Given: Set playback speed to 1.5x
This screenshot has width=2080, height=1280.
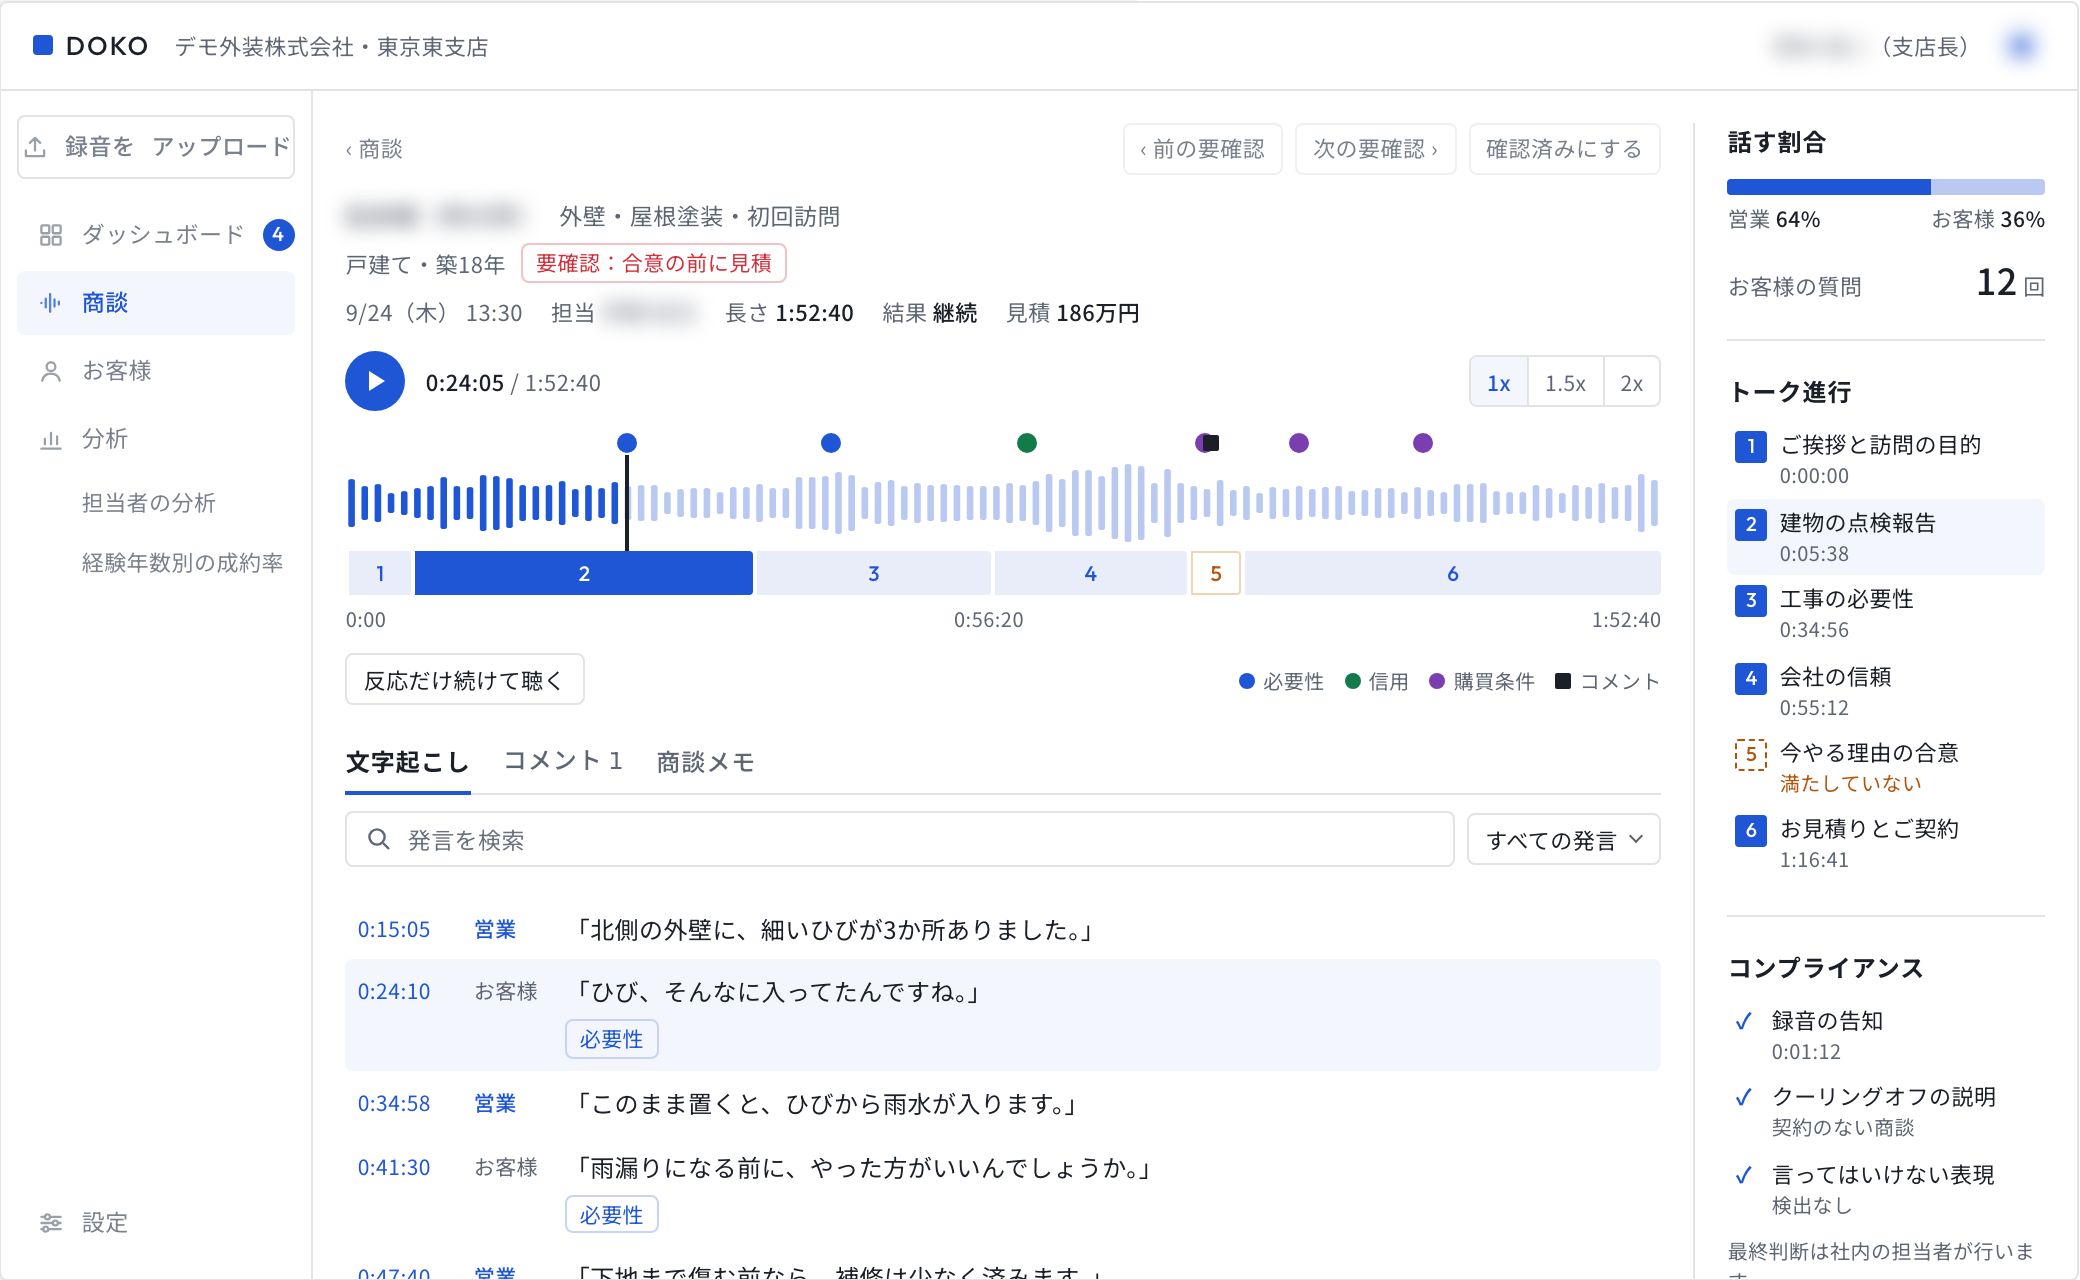Looking at the screenshot, I should click(1565, 383).
